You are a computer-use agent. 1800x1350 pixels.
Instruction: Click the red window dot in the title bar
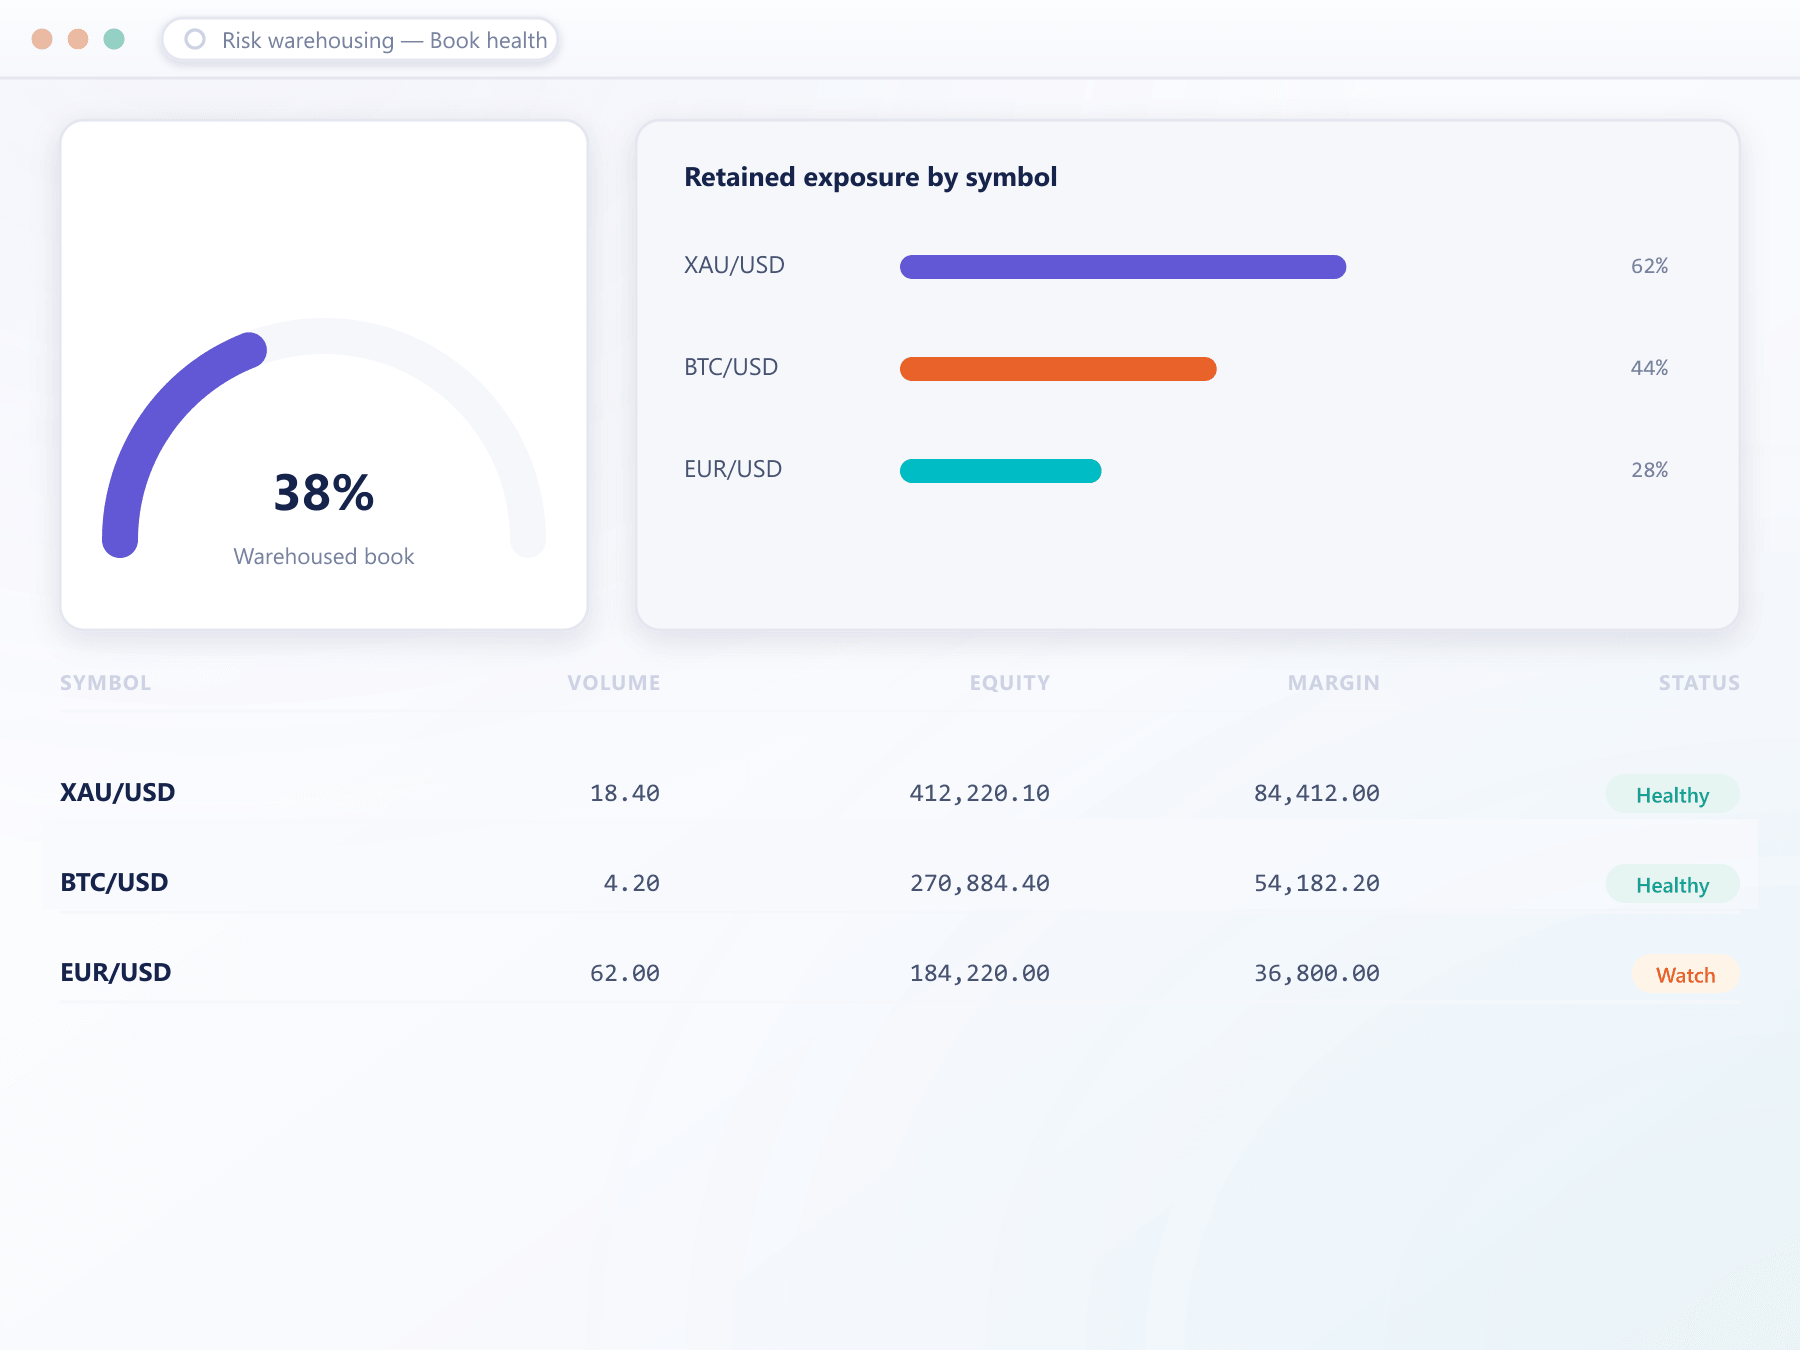pos(42,39)
